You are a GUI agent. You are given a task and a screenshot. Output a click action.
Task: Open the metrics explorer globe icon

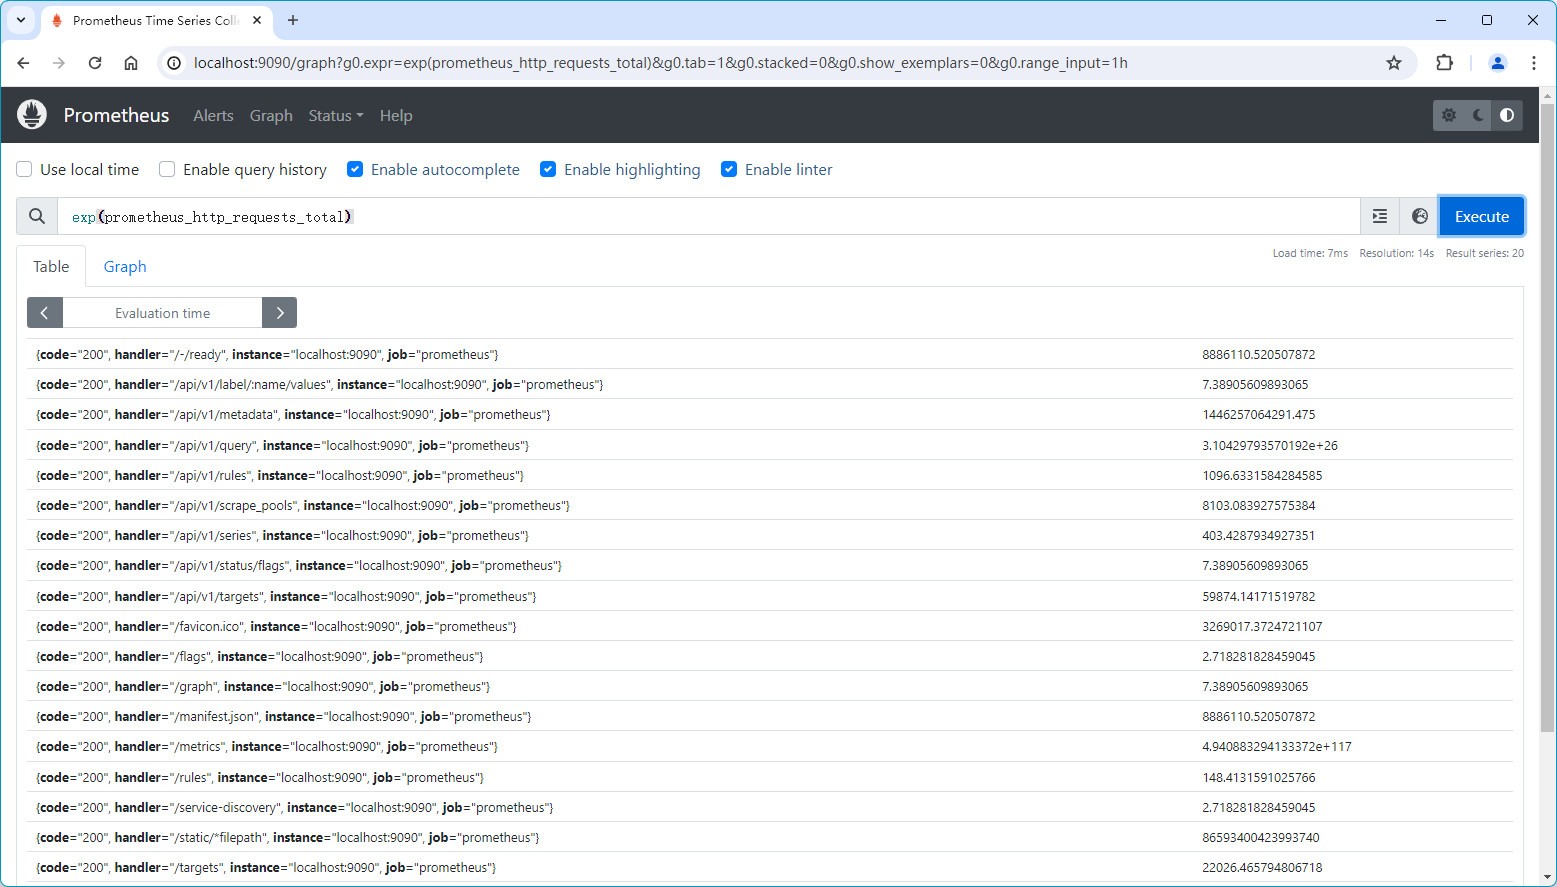pos(1419,216)
